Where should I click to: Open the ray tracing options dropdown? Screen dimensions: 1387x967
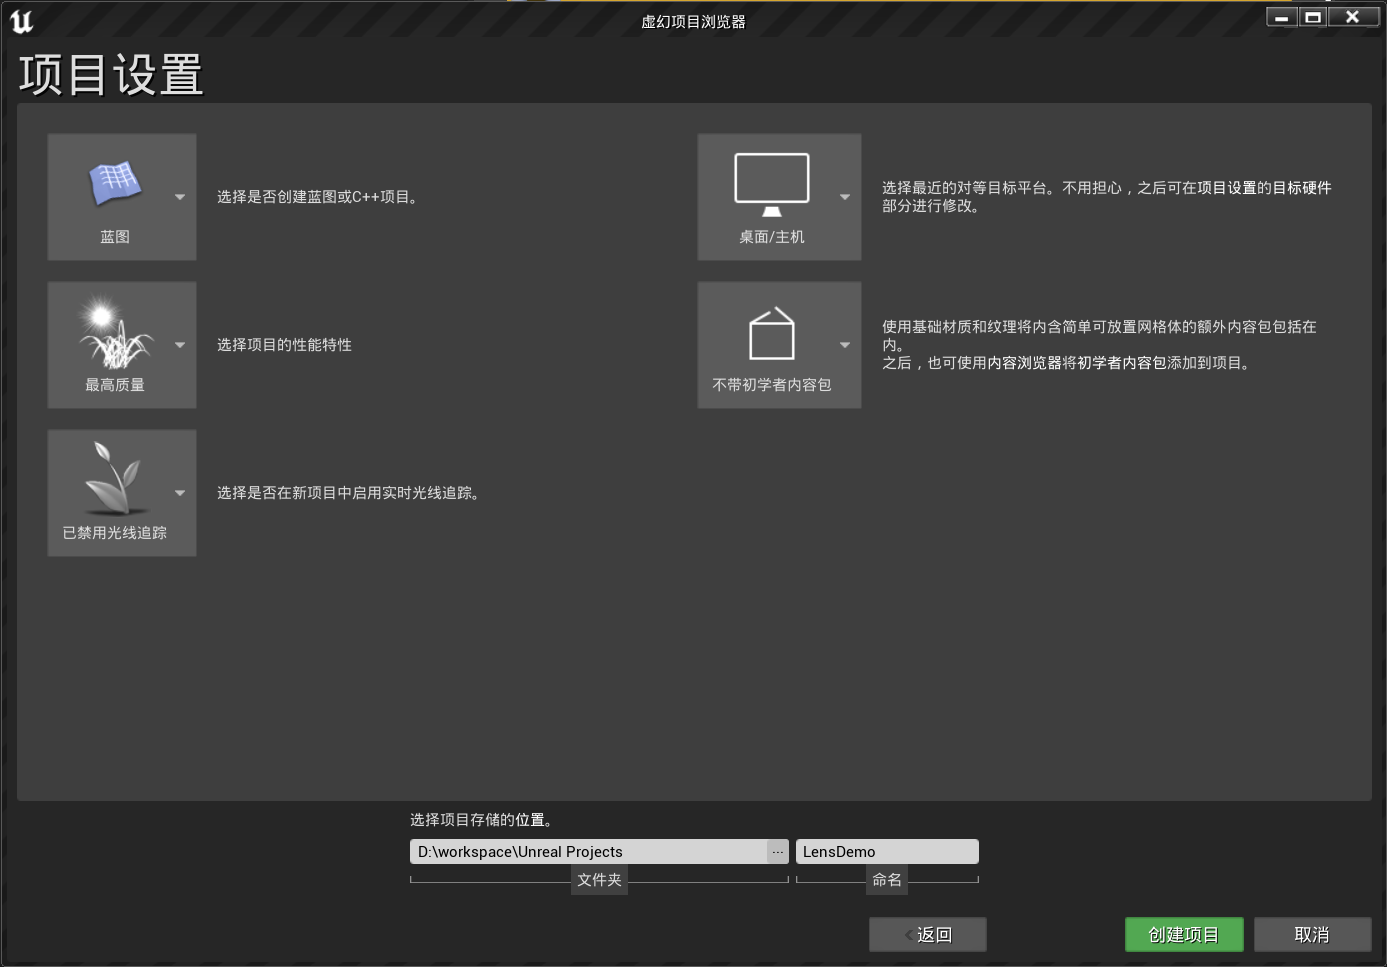180,492
